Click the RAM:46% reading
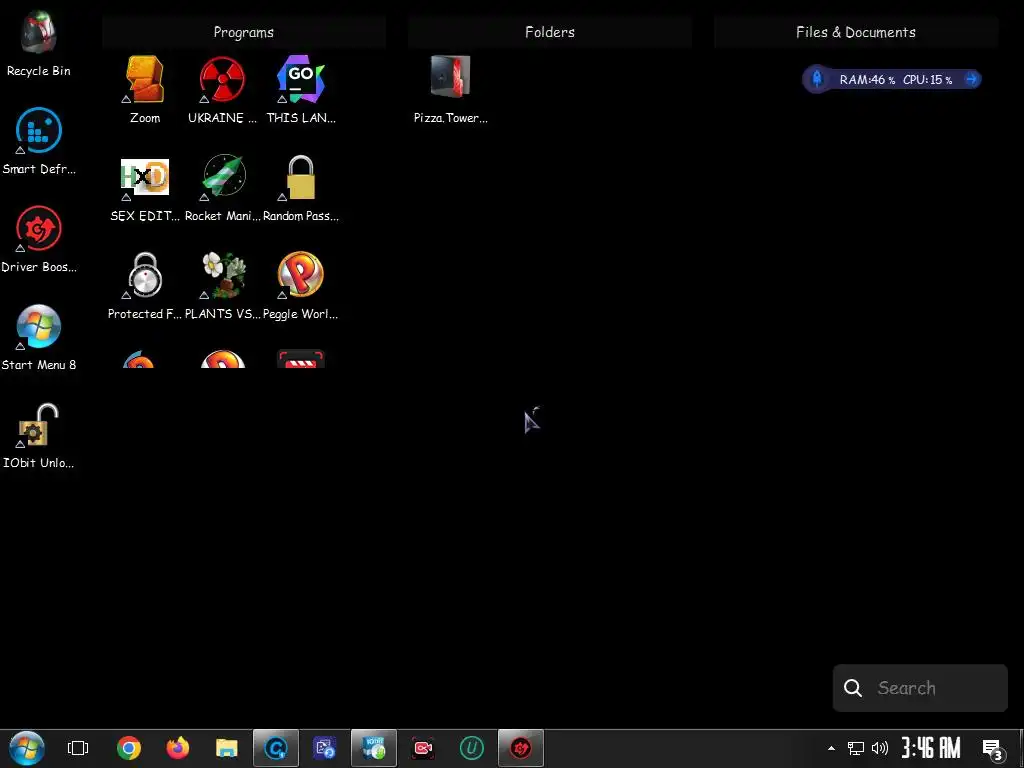This screenshot has width=1024, height=768. 867,80
